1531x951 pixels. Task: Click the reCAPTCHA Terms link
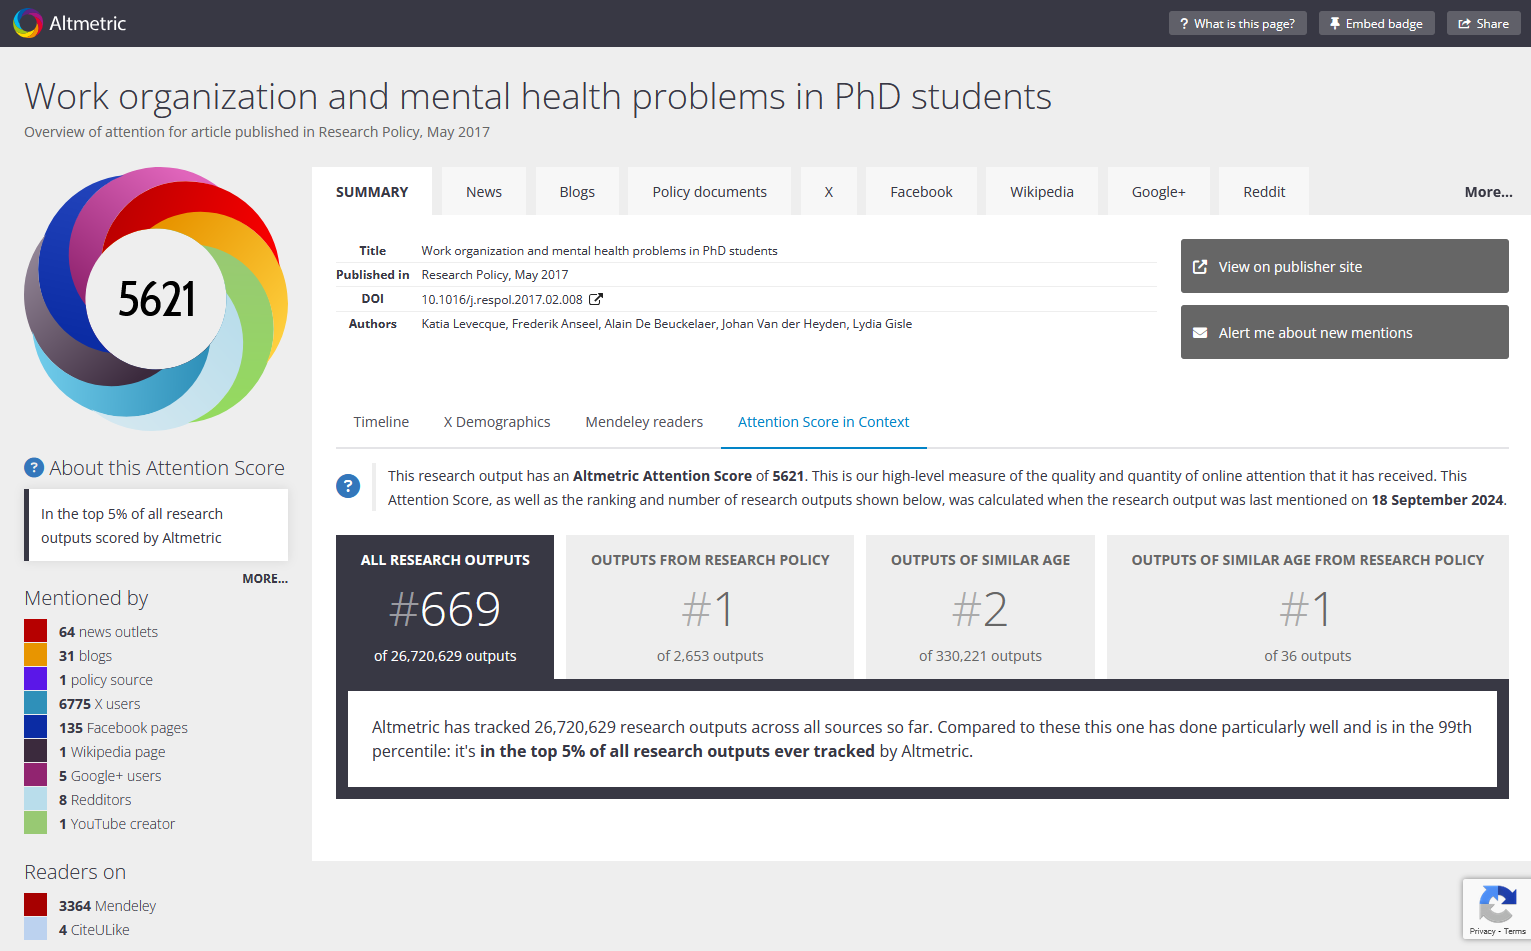click(1515, 931)
